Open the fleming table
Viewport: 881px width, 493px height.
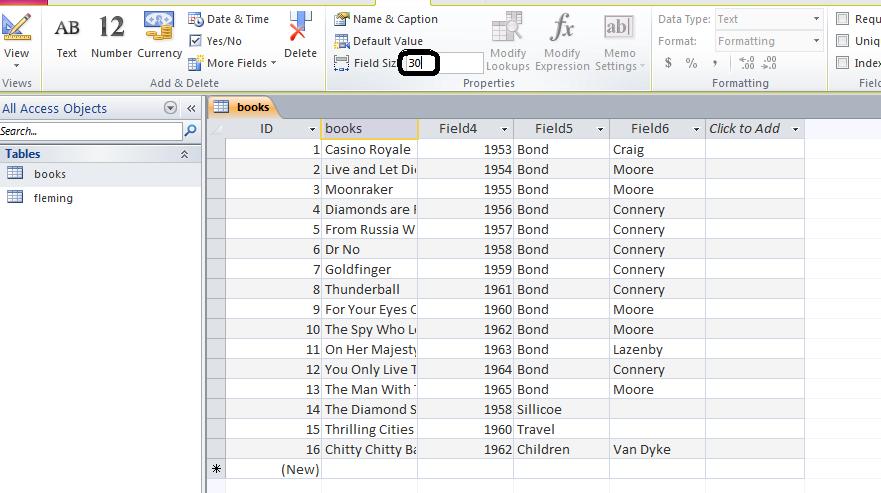(53, 197)
